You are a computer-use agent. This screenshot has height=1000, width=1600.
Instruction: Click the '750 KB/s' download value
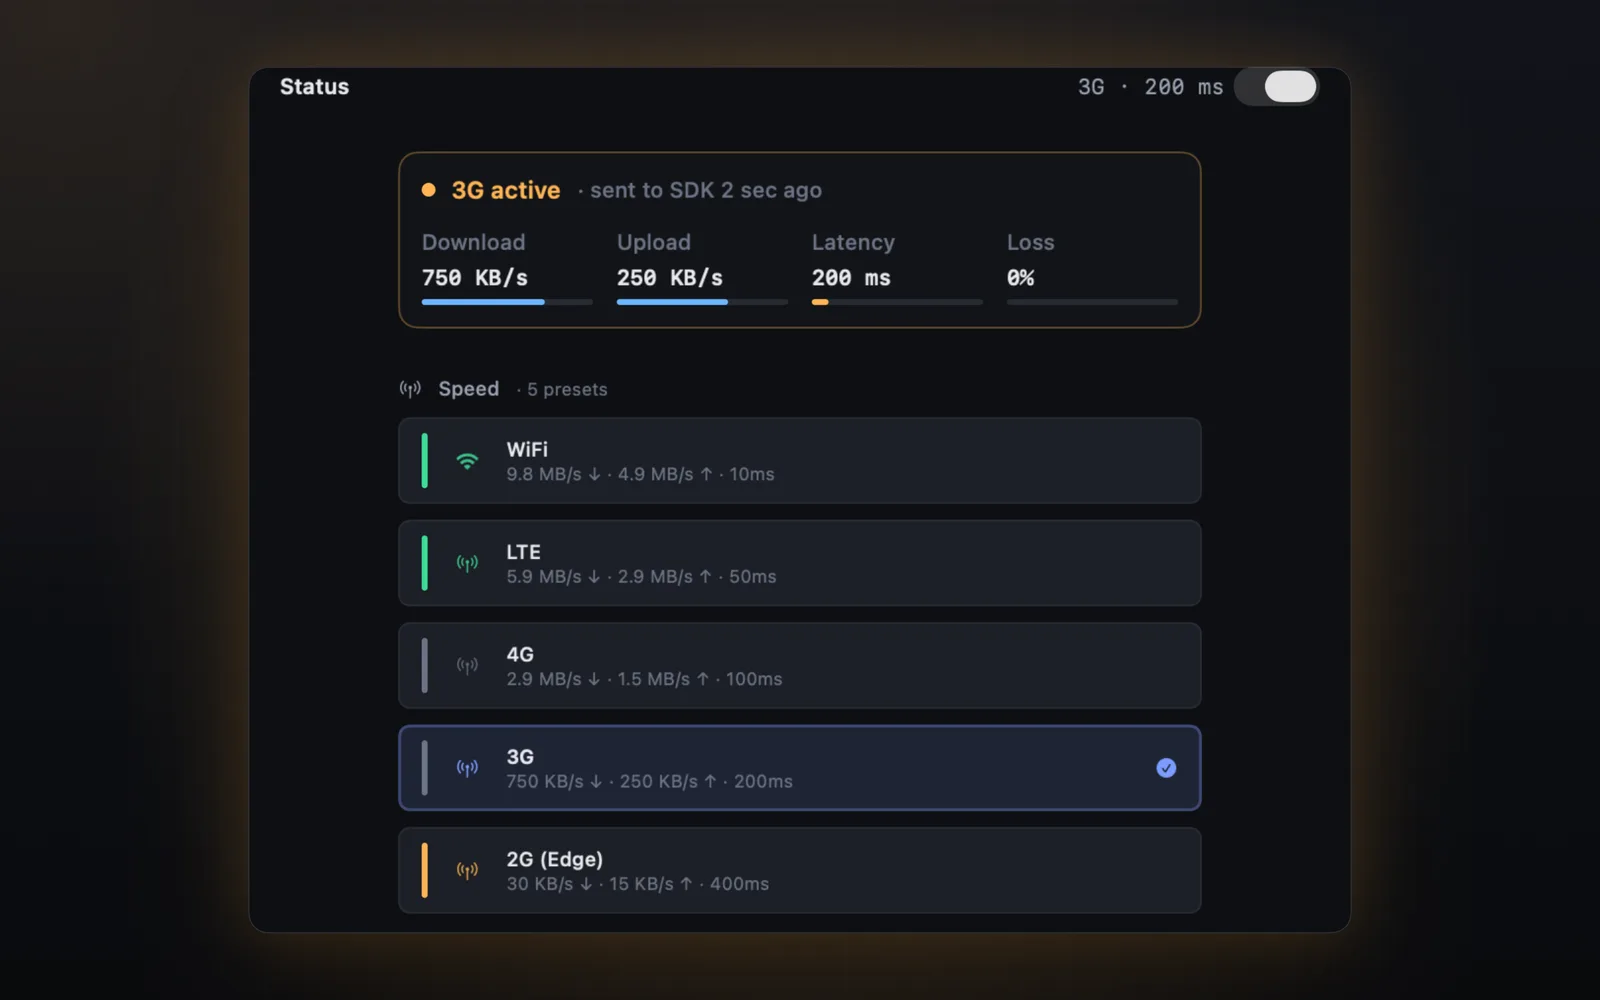pos(475,278)
